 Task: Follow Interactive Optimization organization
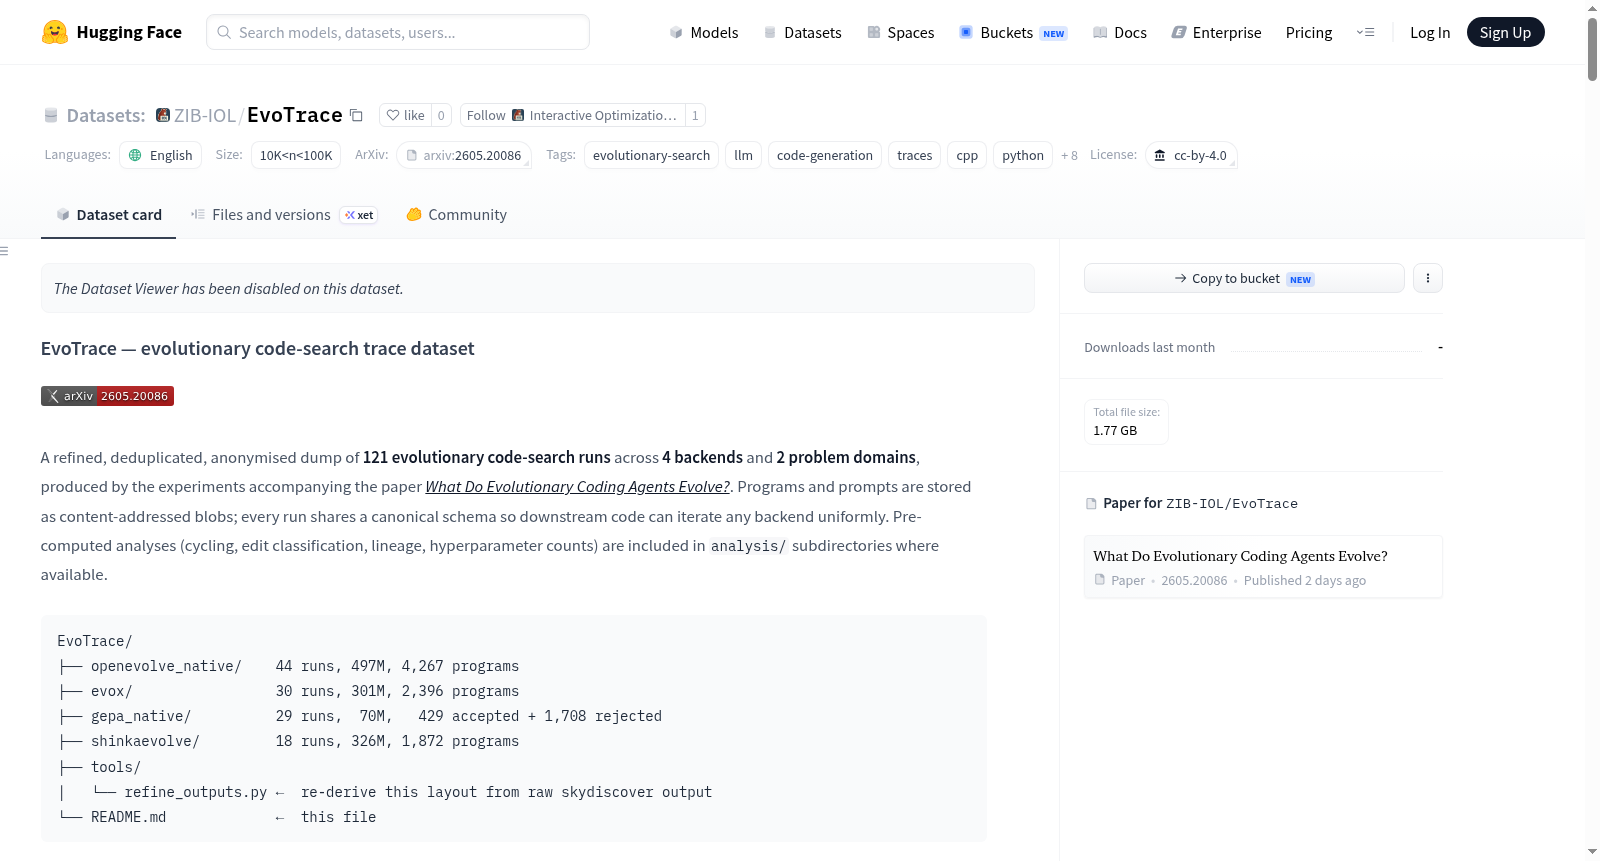(573, 115)
